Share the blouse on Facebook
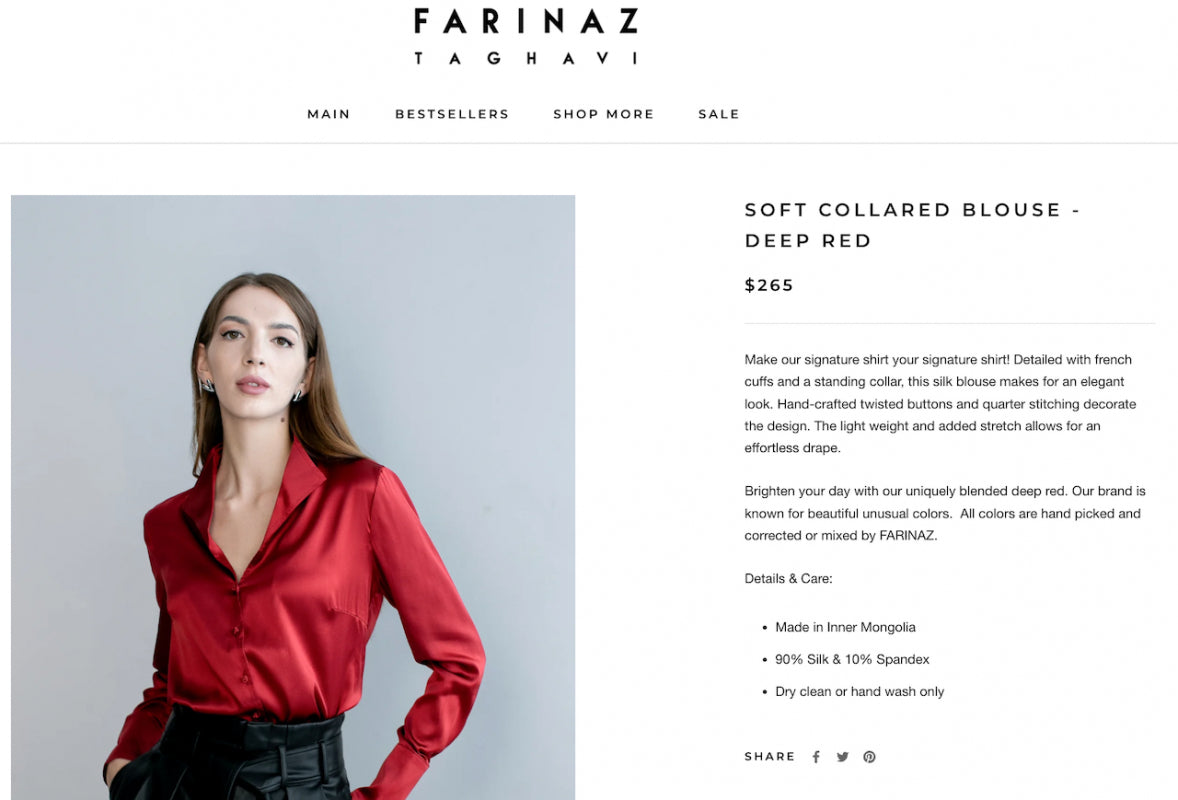 [x=816, y=757]
